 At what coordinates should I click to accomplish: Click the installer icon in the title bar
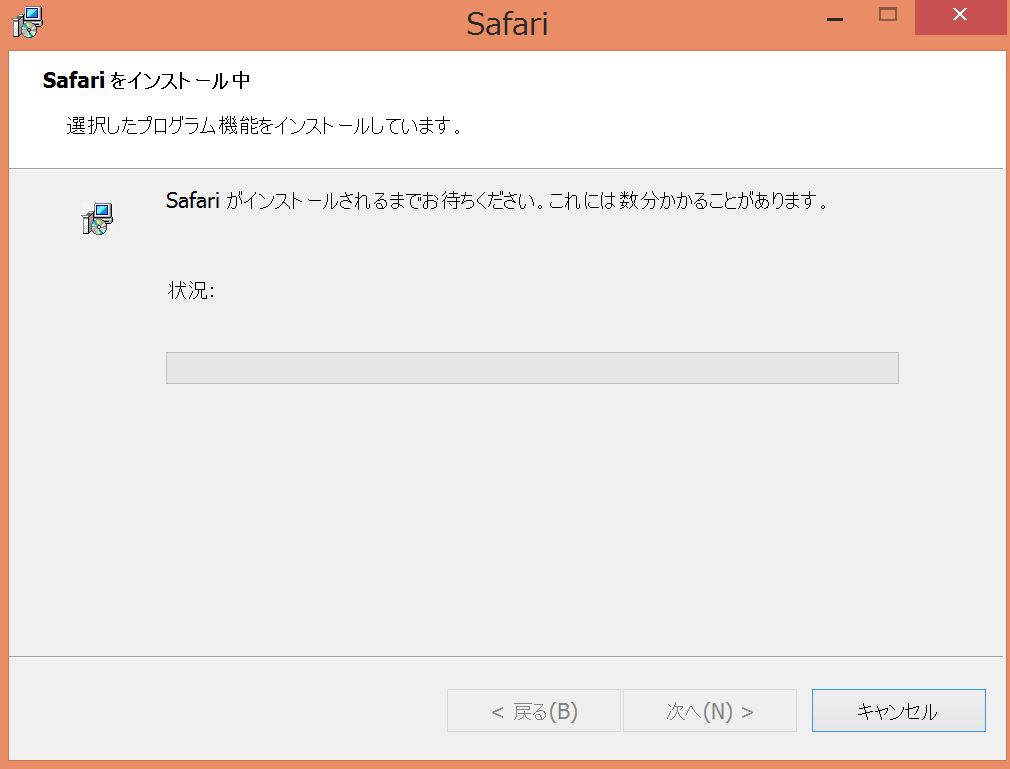coord(27,21)
